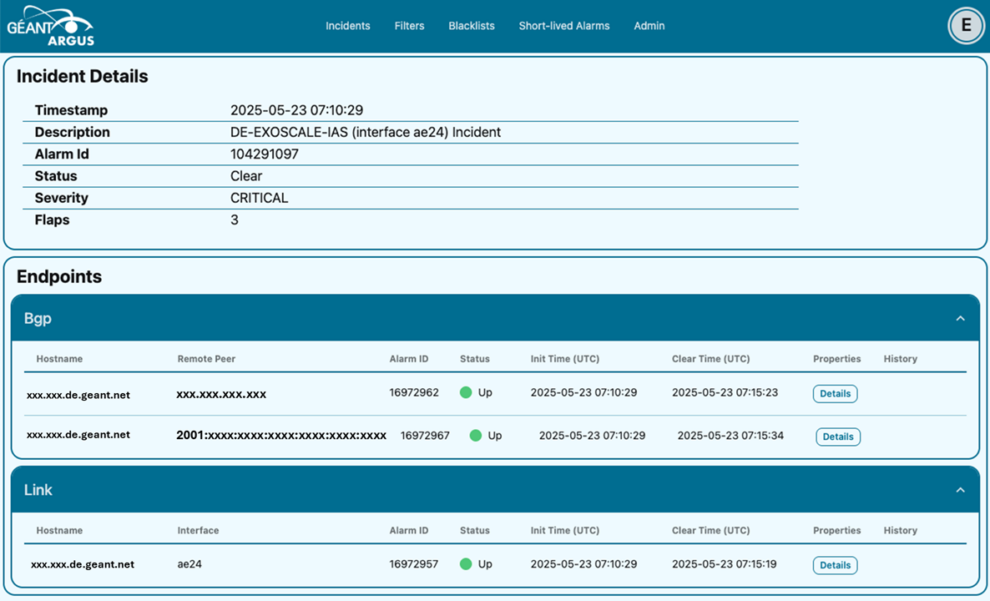Click the Bgp panel header title

pyautogui.click(x=38, y=319)
